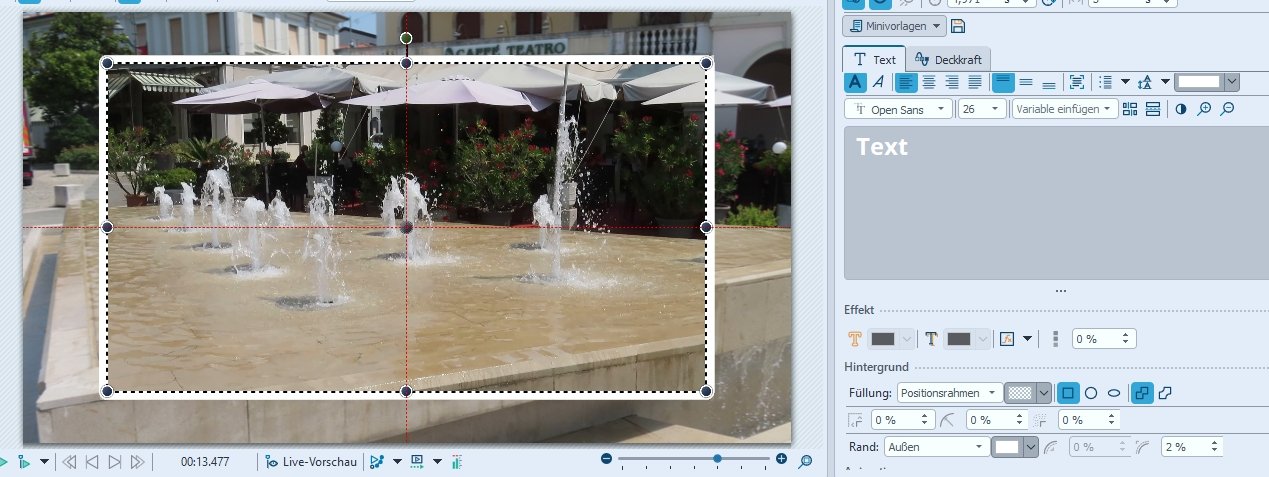Select the circle background shape
Image resolution: width=1269 pixels, height=477 pixels.
point(1091,393)
